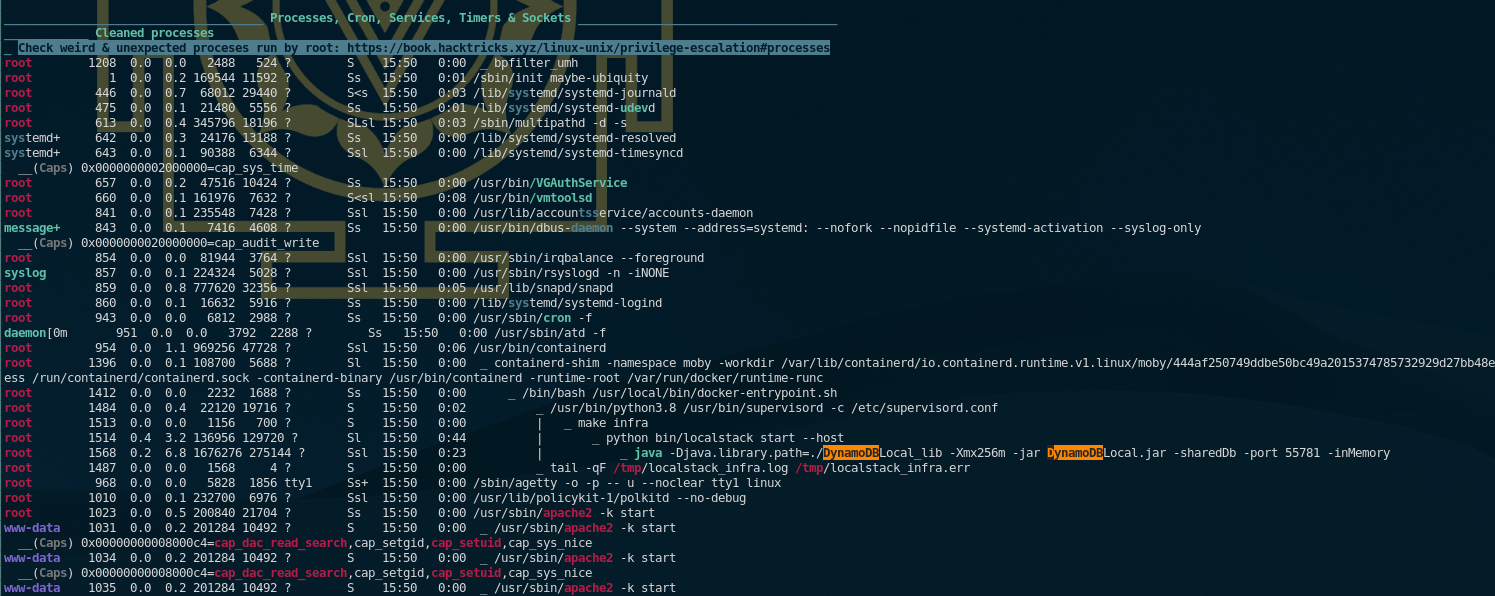The width and height of the screenshot is (1495, 596).
Task: Select '/sbin/multipathd -d -s' command
Action: pos(550,123)
